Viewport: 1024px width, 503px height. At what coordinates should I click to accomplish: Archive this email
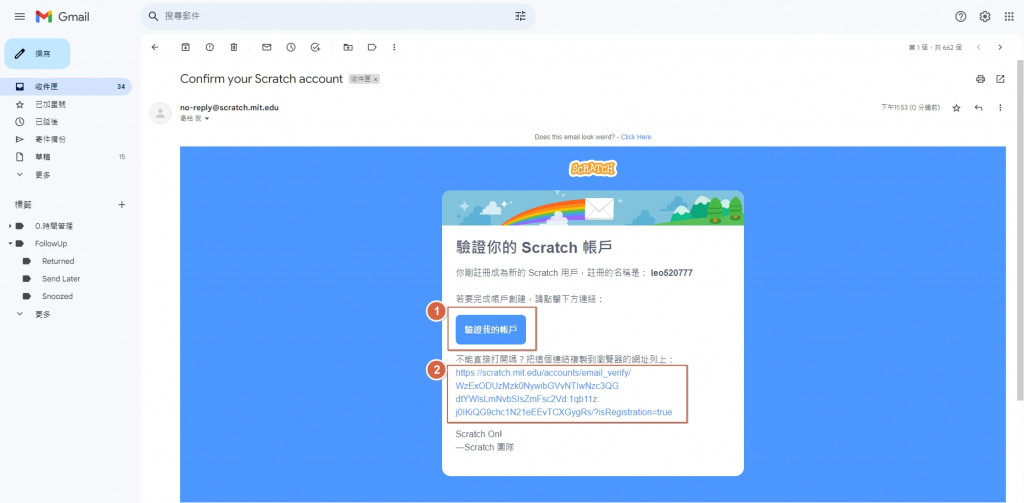185,47
